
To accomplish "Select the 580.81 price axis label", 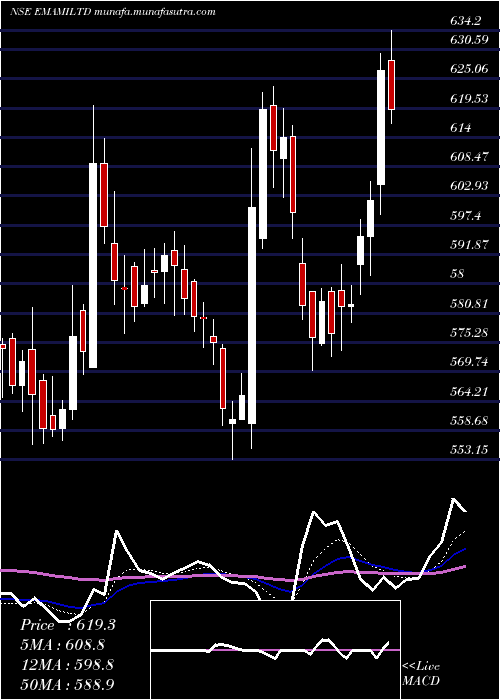I will tap(469, 304).
